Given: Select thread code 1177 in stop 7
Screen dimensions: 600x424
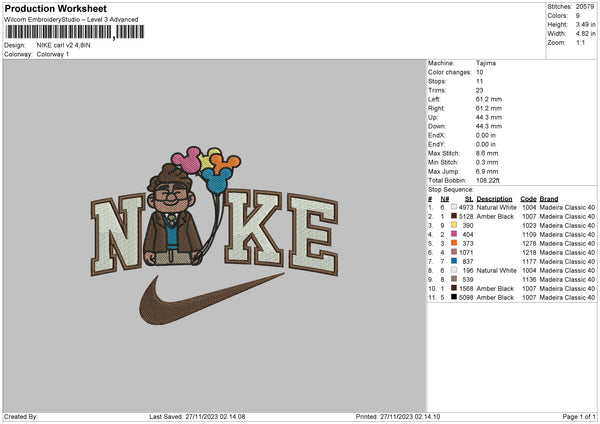Looking at the screenshot, I should point(529,261).
